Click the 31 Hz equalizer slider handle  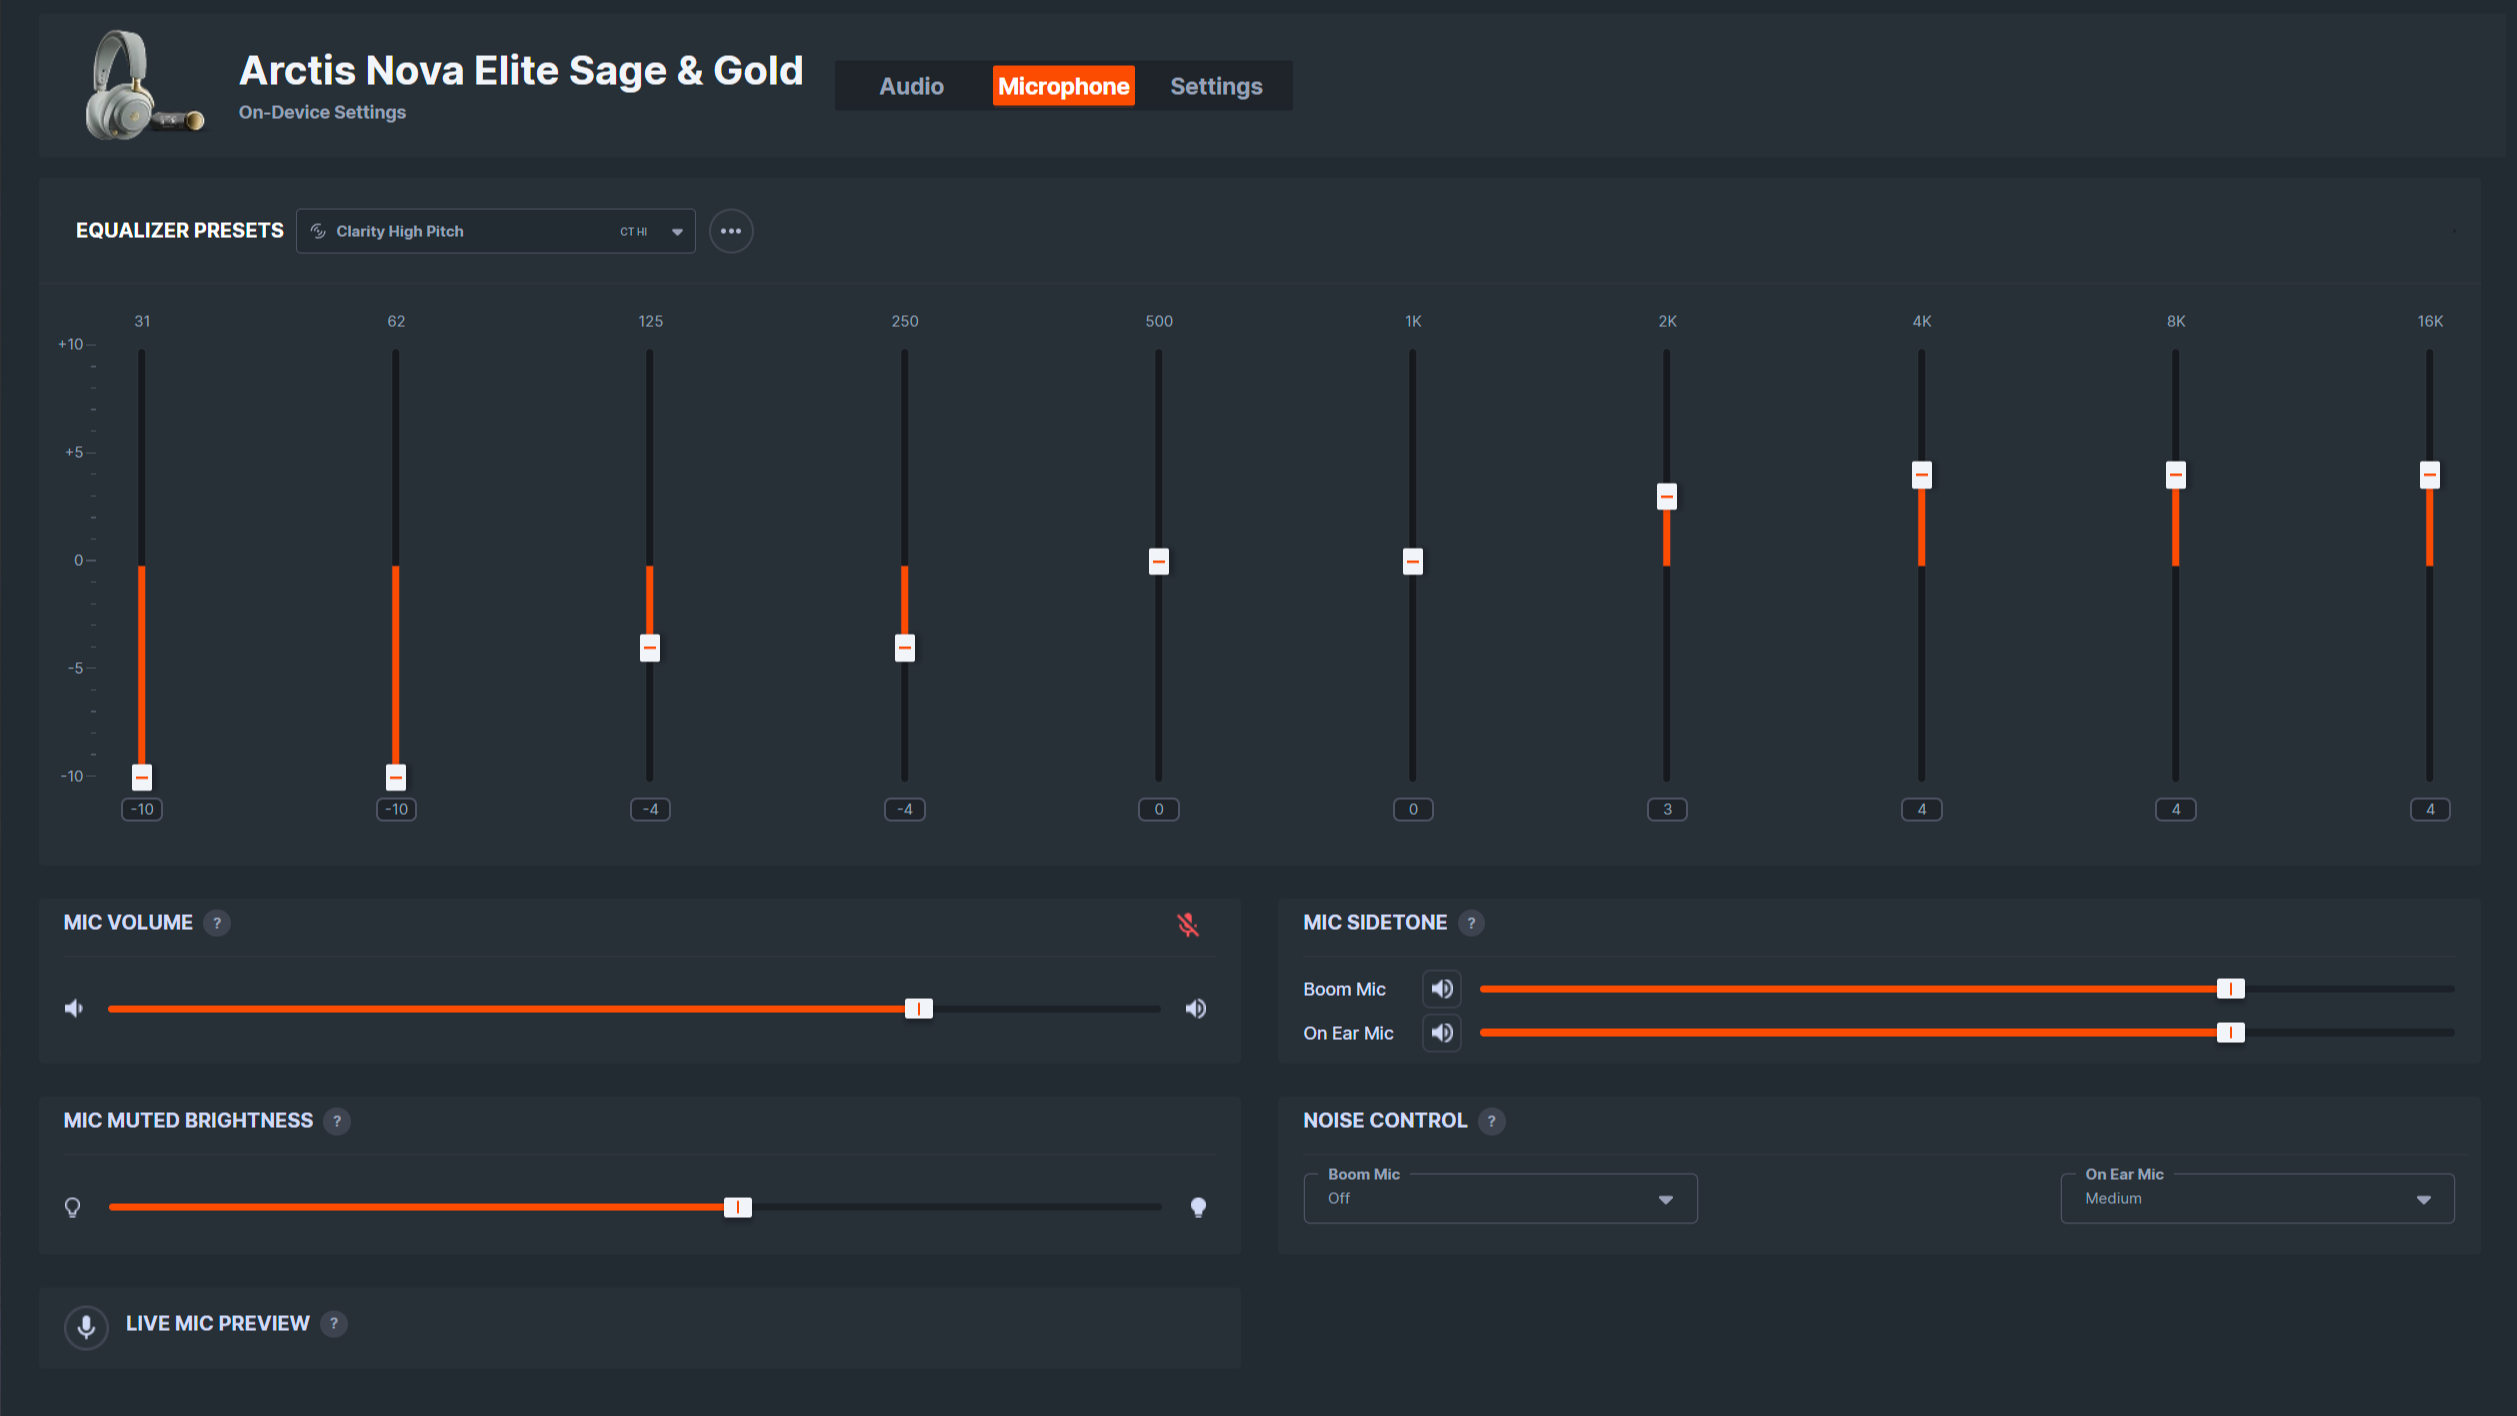pyautogui.click(x=142, y=777)
